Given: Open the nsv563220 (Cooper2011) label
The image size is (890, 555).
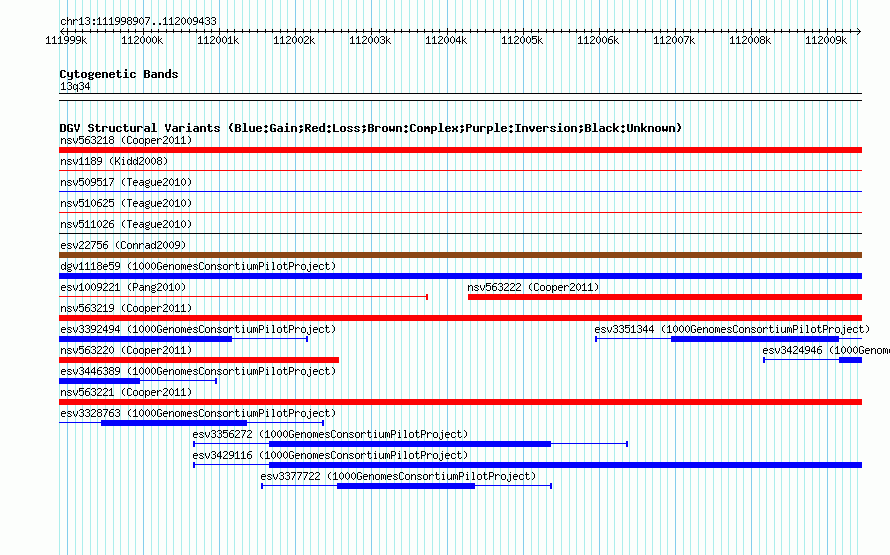Looking at the screenshot, I should 126,351.
